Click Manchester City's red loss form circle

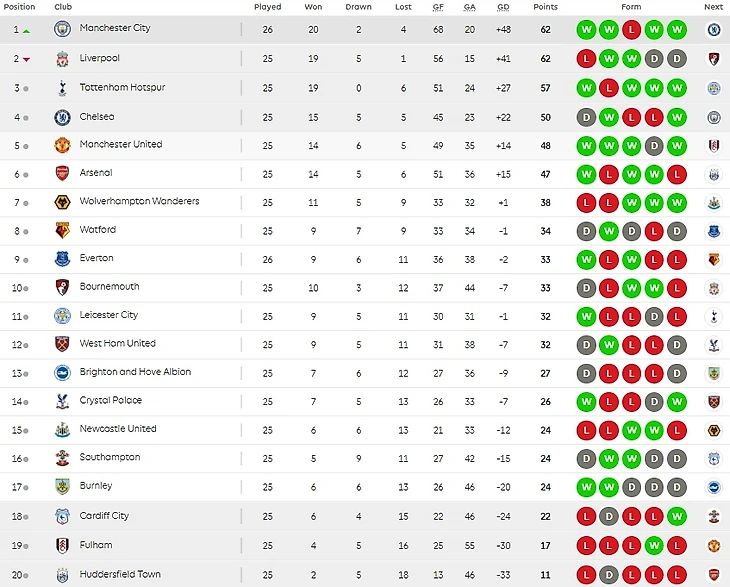coord(631,29)
